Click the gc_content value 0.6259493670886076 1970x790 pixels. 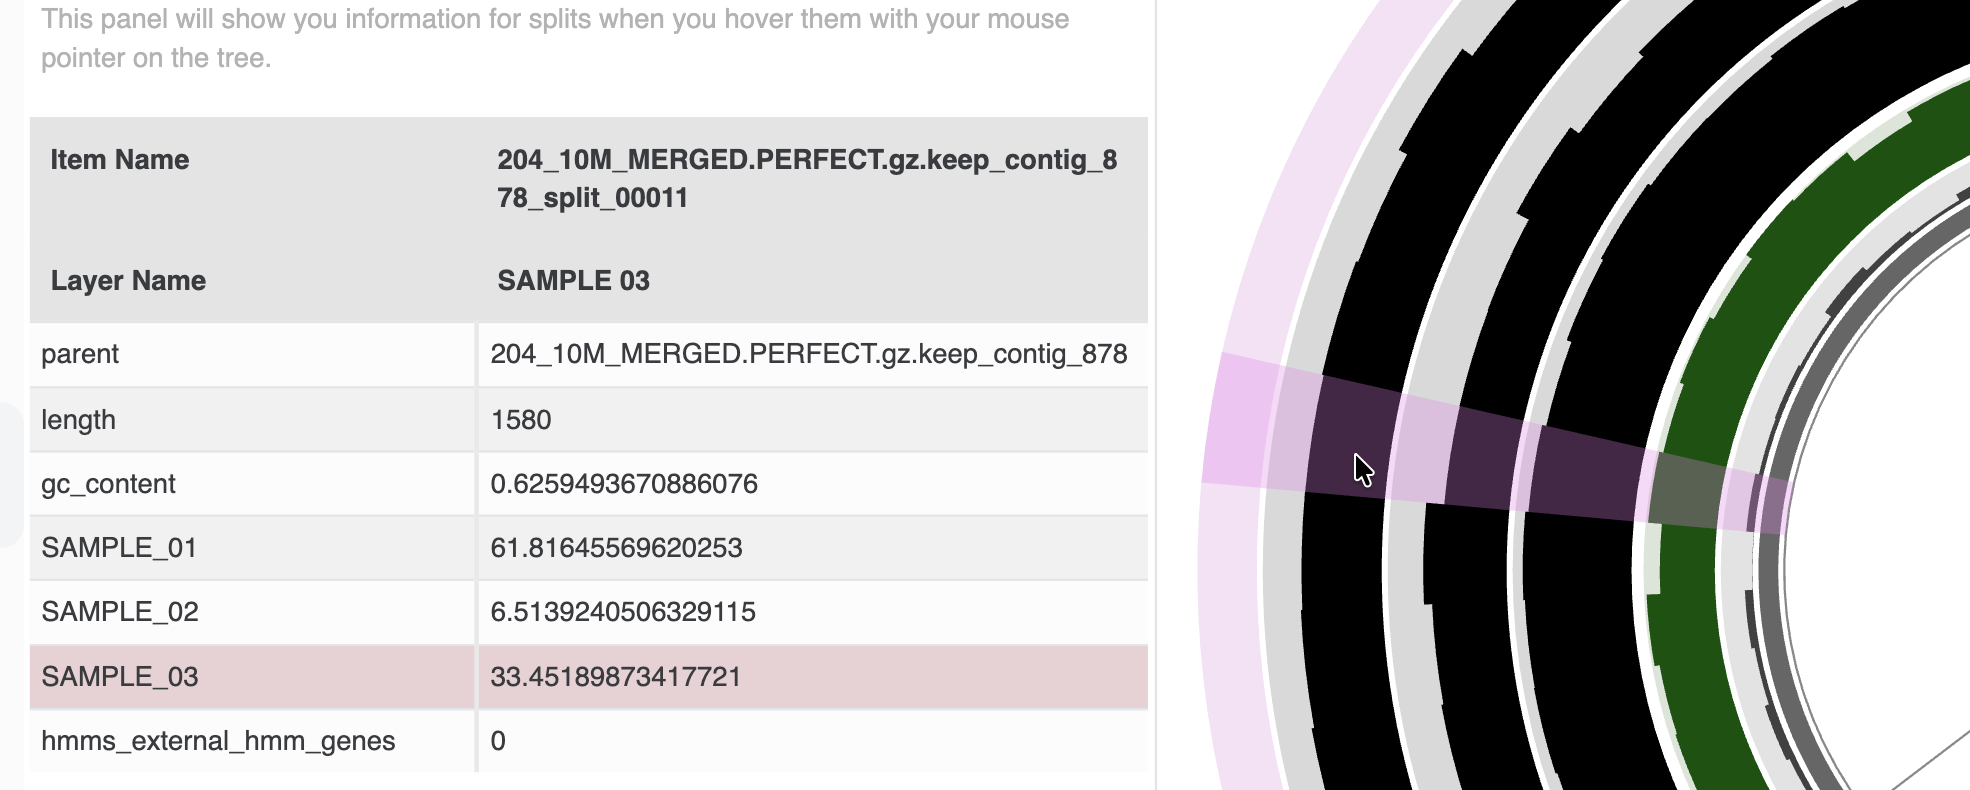click(x=624, y=484)
